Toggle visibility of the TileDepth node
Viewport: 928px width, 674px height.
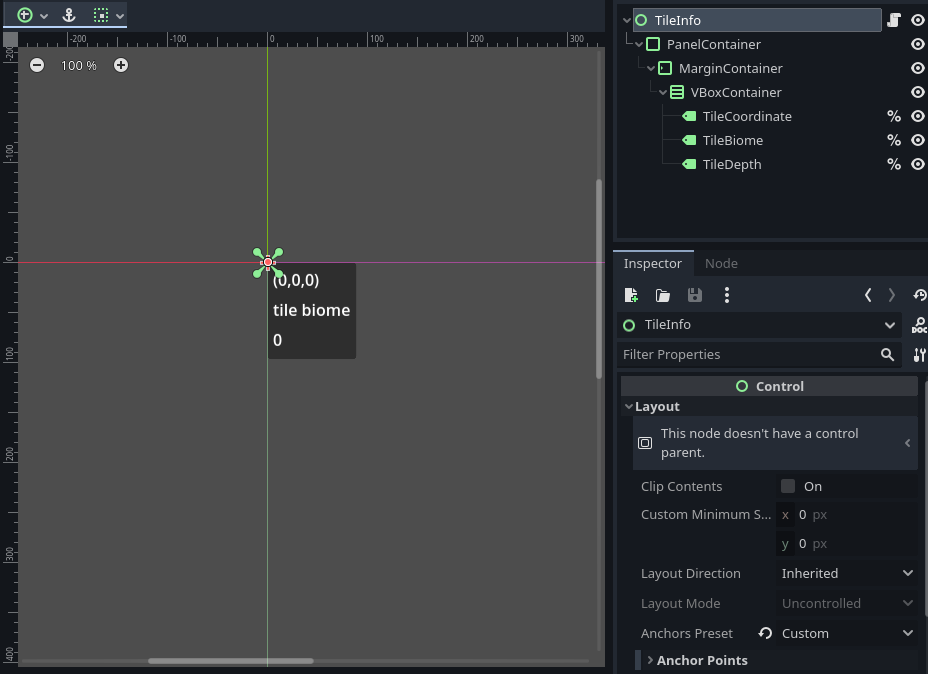pos(917,164)
